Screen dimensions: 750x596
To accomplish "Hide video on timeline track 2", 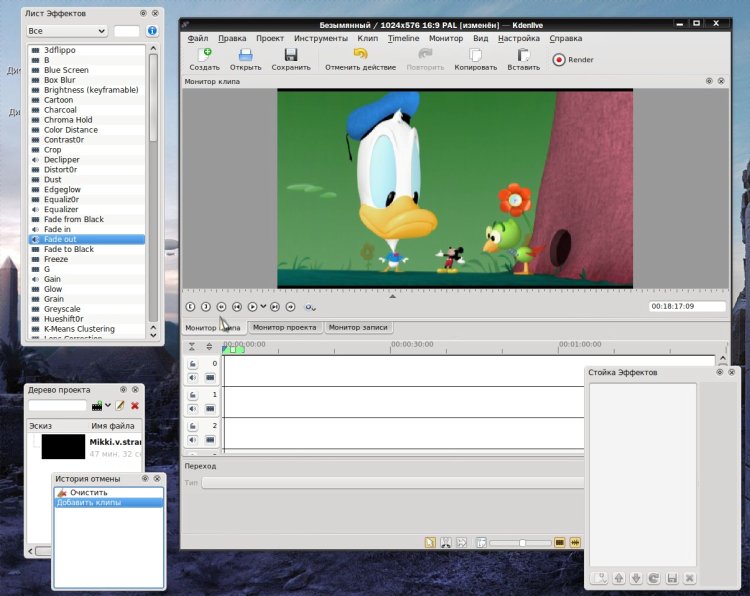I will (x=210, y=440).
